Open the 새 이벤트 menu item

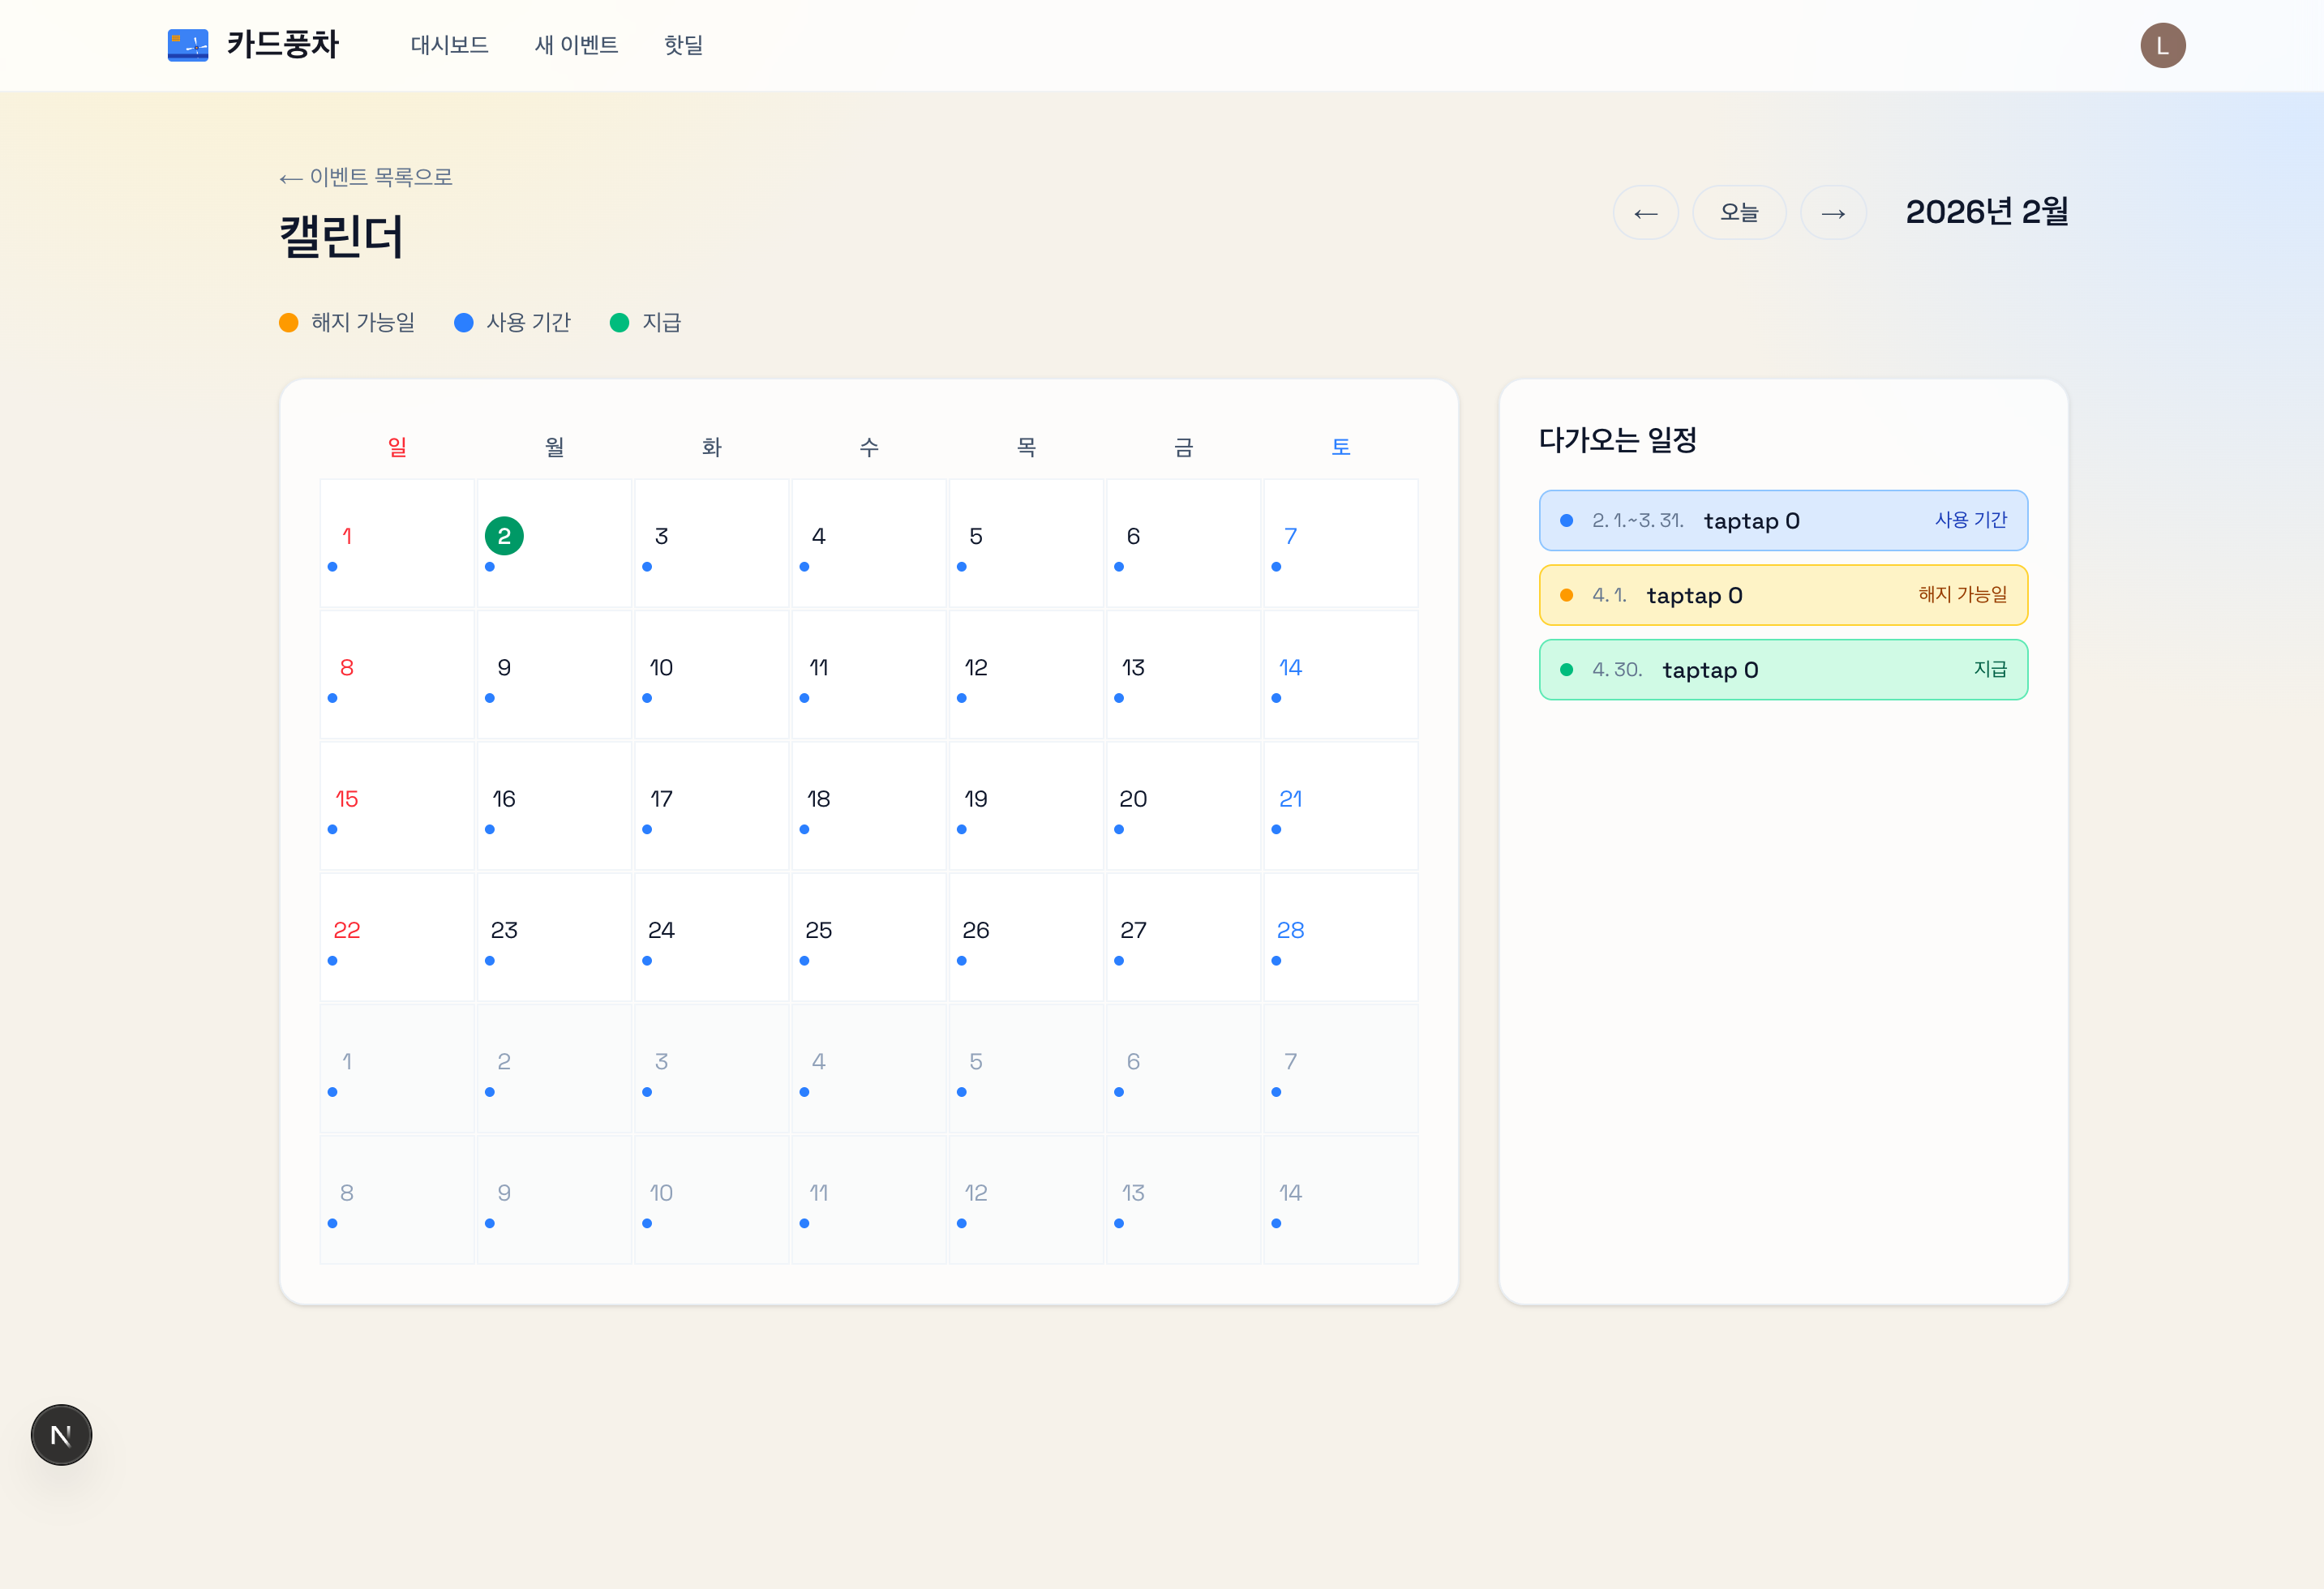[576, 45]
